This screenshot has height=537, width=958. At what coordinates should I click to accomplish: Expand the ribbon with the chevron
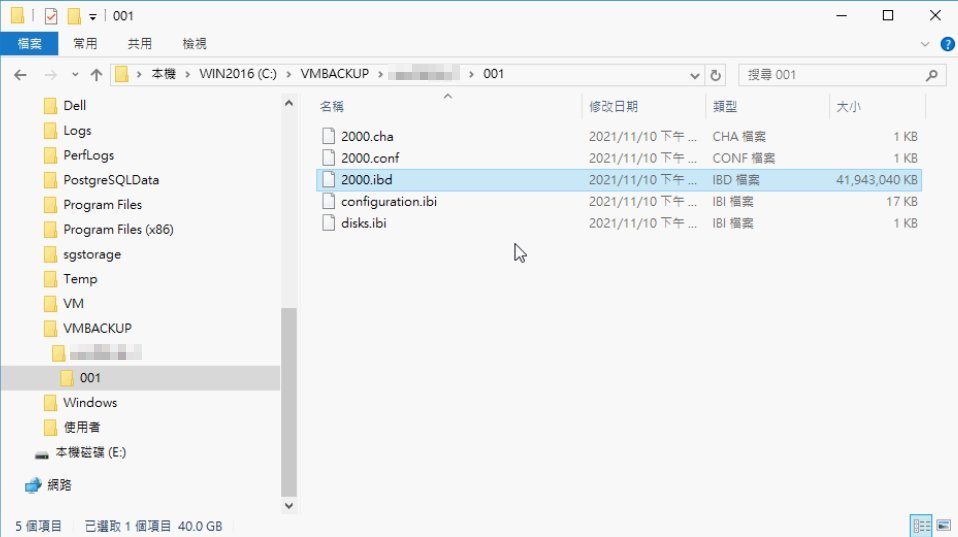(925, 44)
